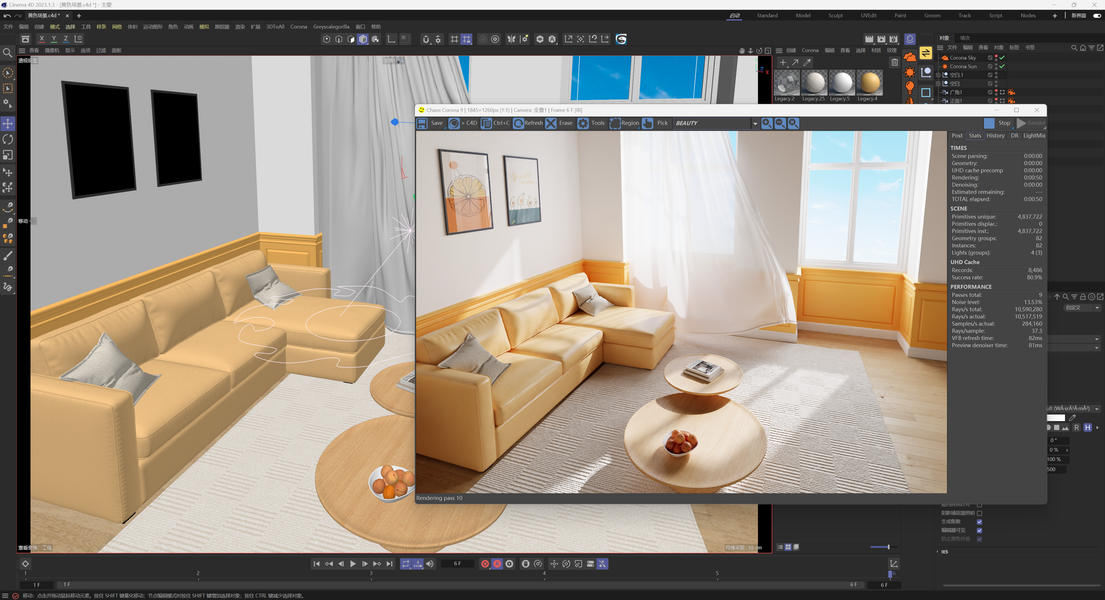Toggle the timeline sound speaker icon
1105x600 pixels.
[430, 564]
